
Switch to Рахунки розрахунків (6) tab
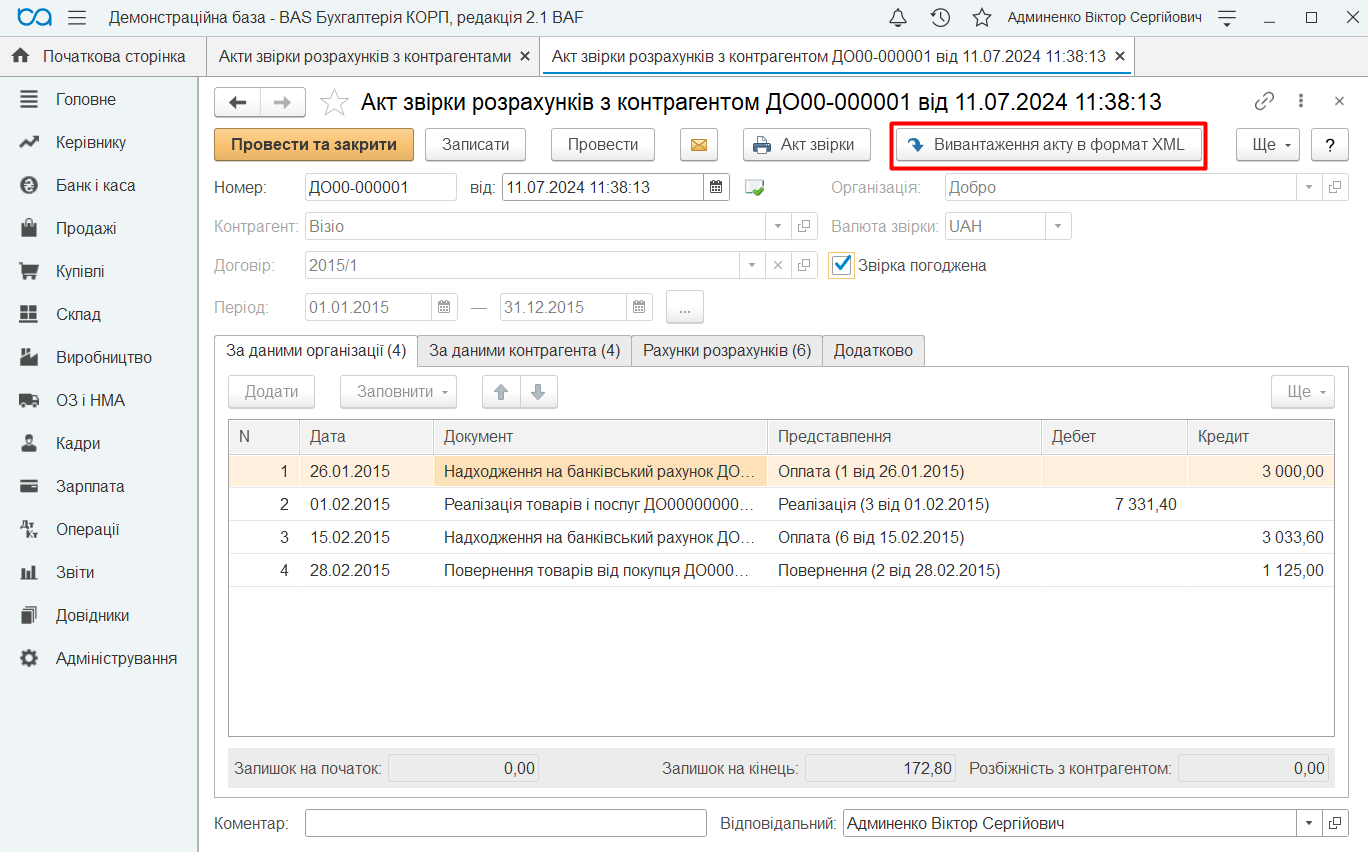point(727,351)
